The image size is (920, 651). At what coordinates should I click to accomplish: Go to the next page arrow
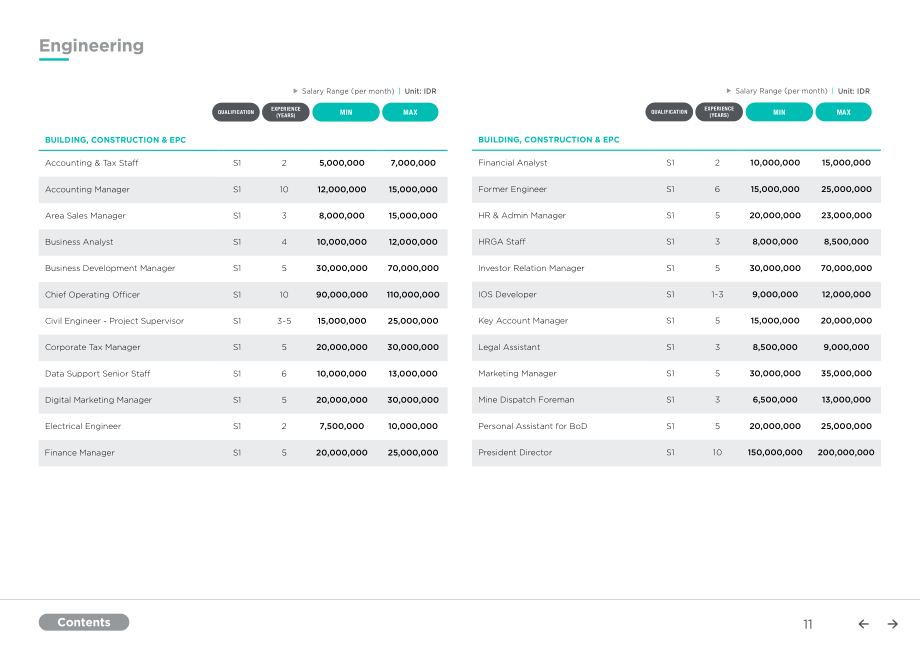pyautogui.click(x=892, y=624)
